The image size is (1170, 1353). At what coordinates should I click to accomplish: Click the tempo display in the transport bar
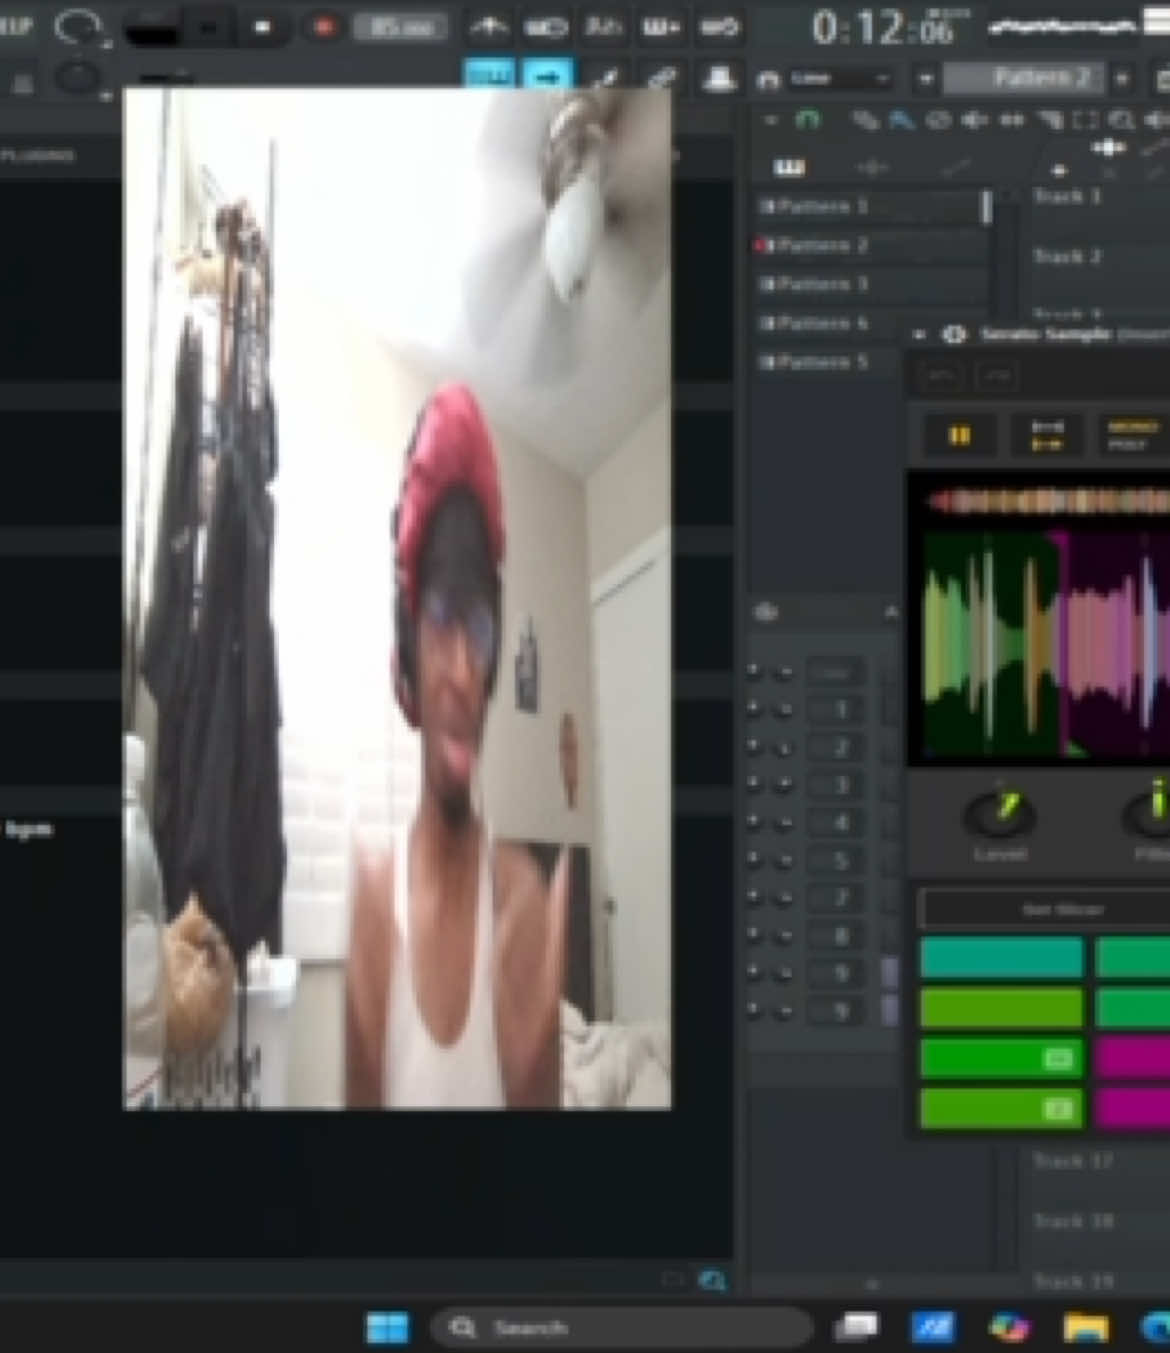pos(401,27)
